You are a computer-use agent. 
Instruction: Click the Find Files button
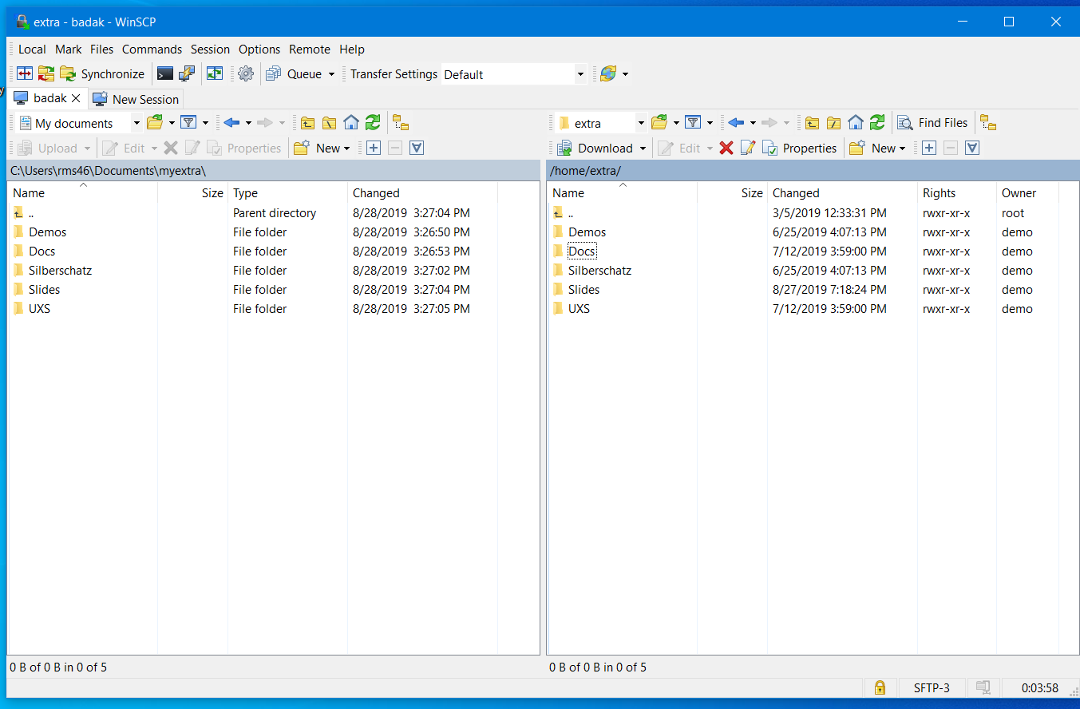click(x=933, y=123)
